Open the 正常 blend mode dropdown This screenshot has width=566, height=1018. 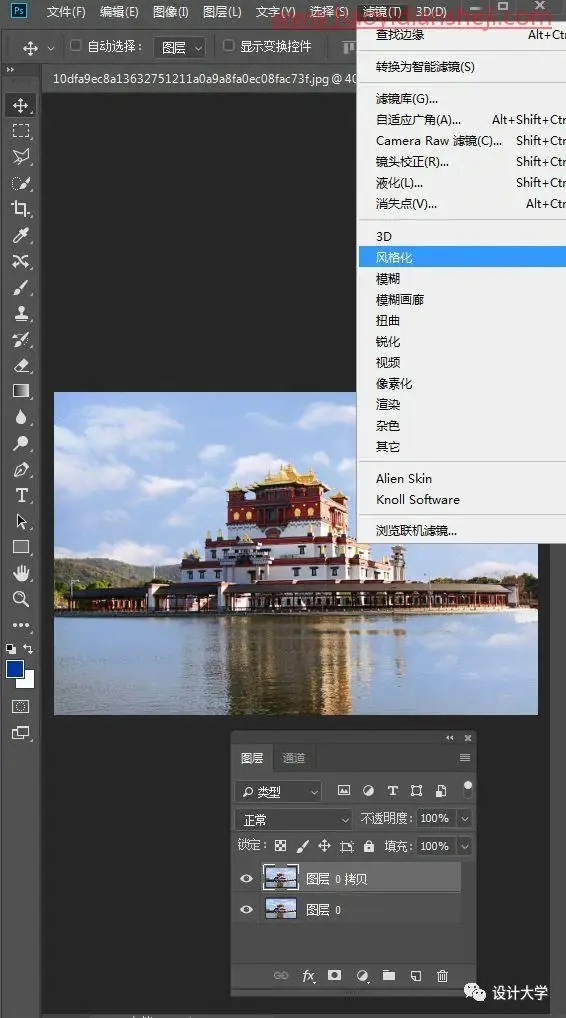tap(293, 819)
